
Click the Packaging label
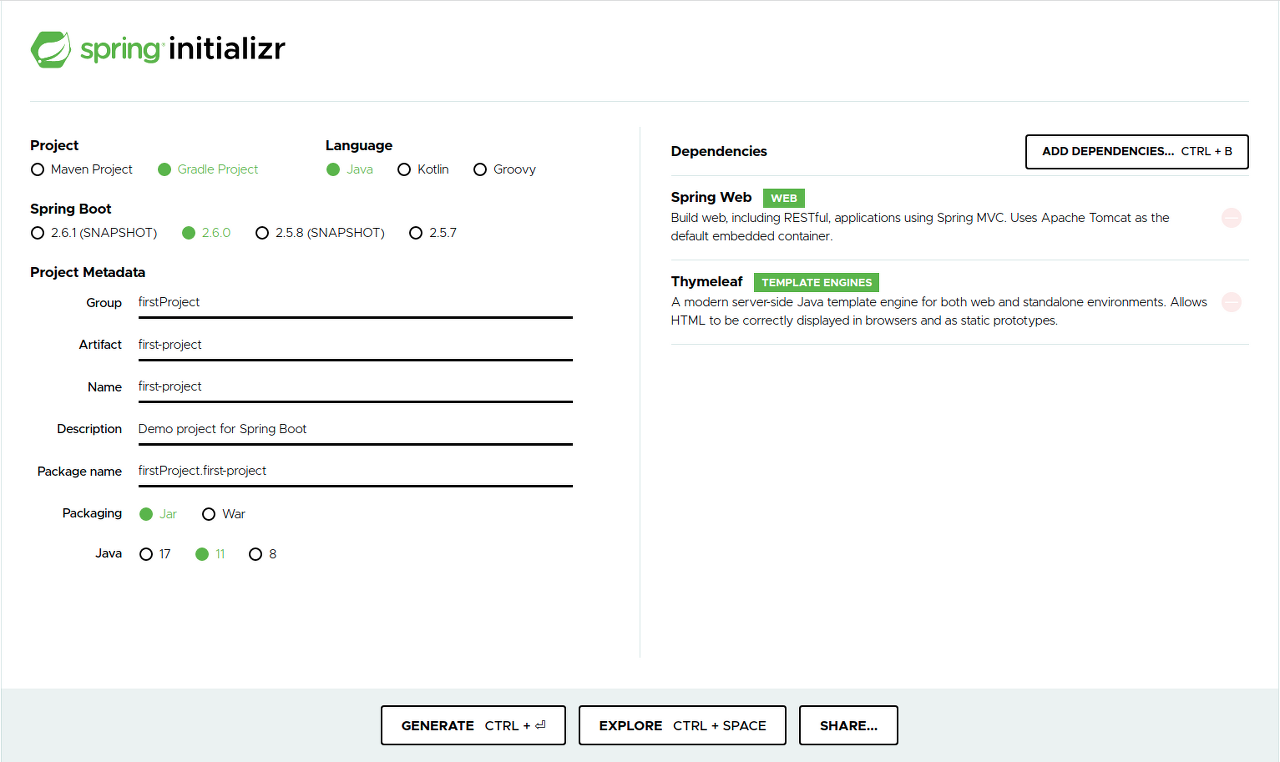[x=92, y=513]
